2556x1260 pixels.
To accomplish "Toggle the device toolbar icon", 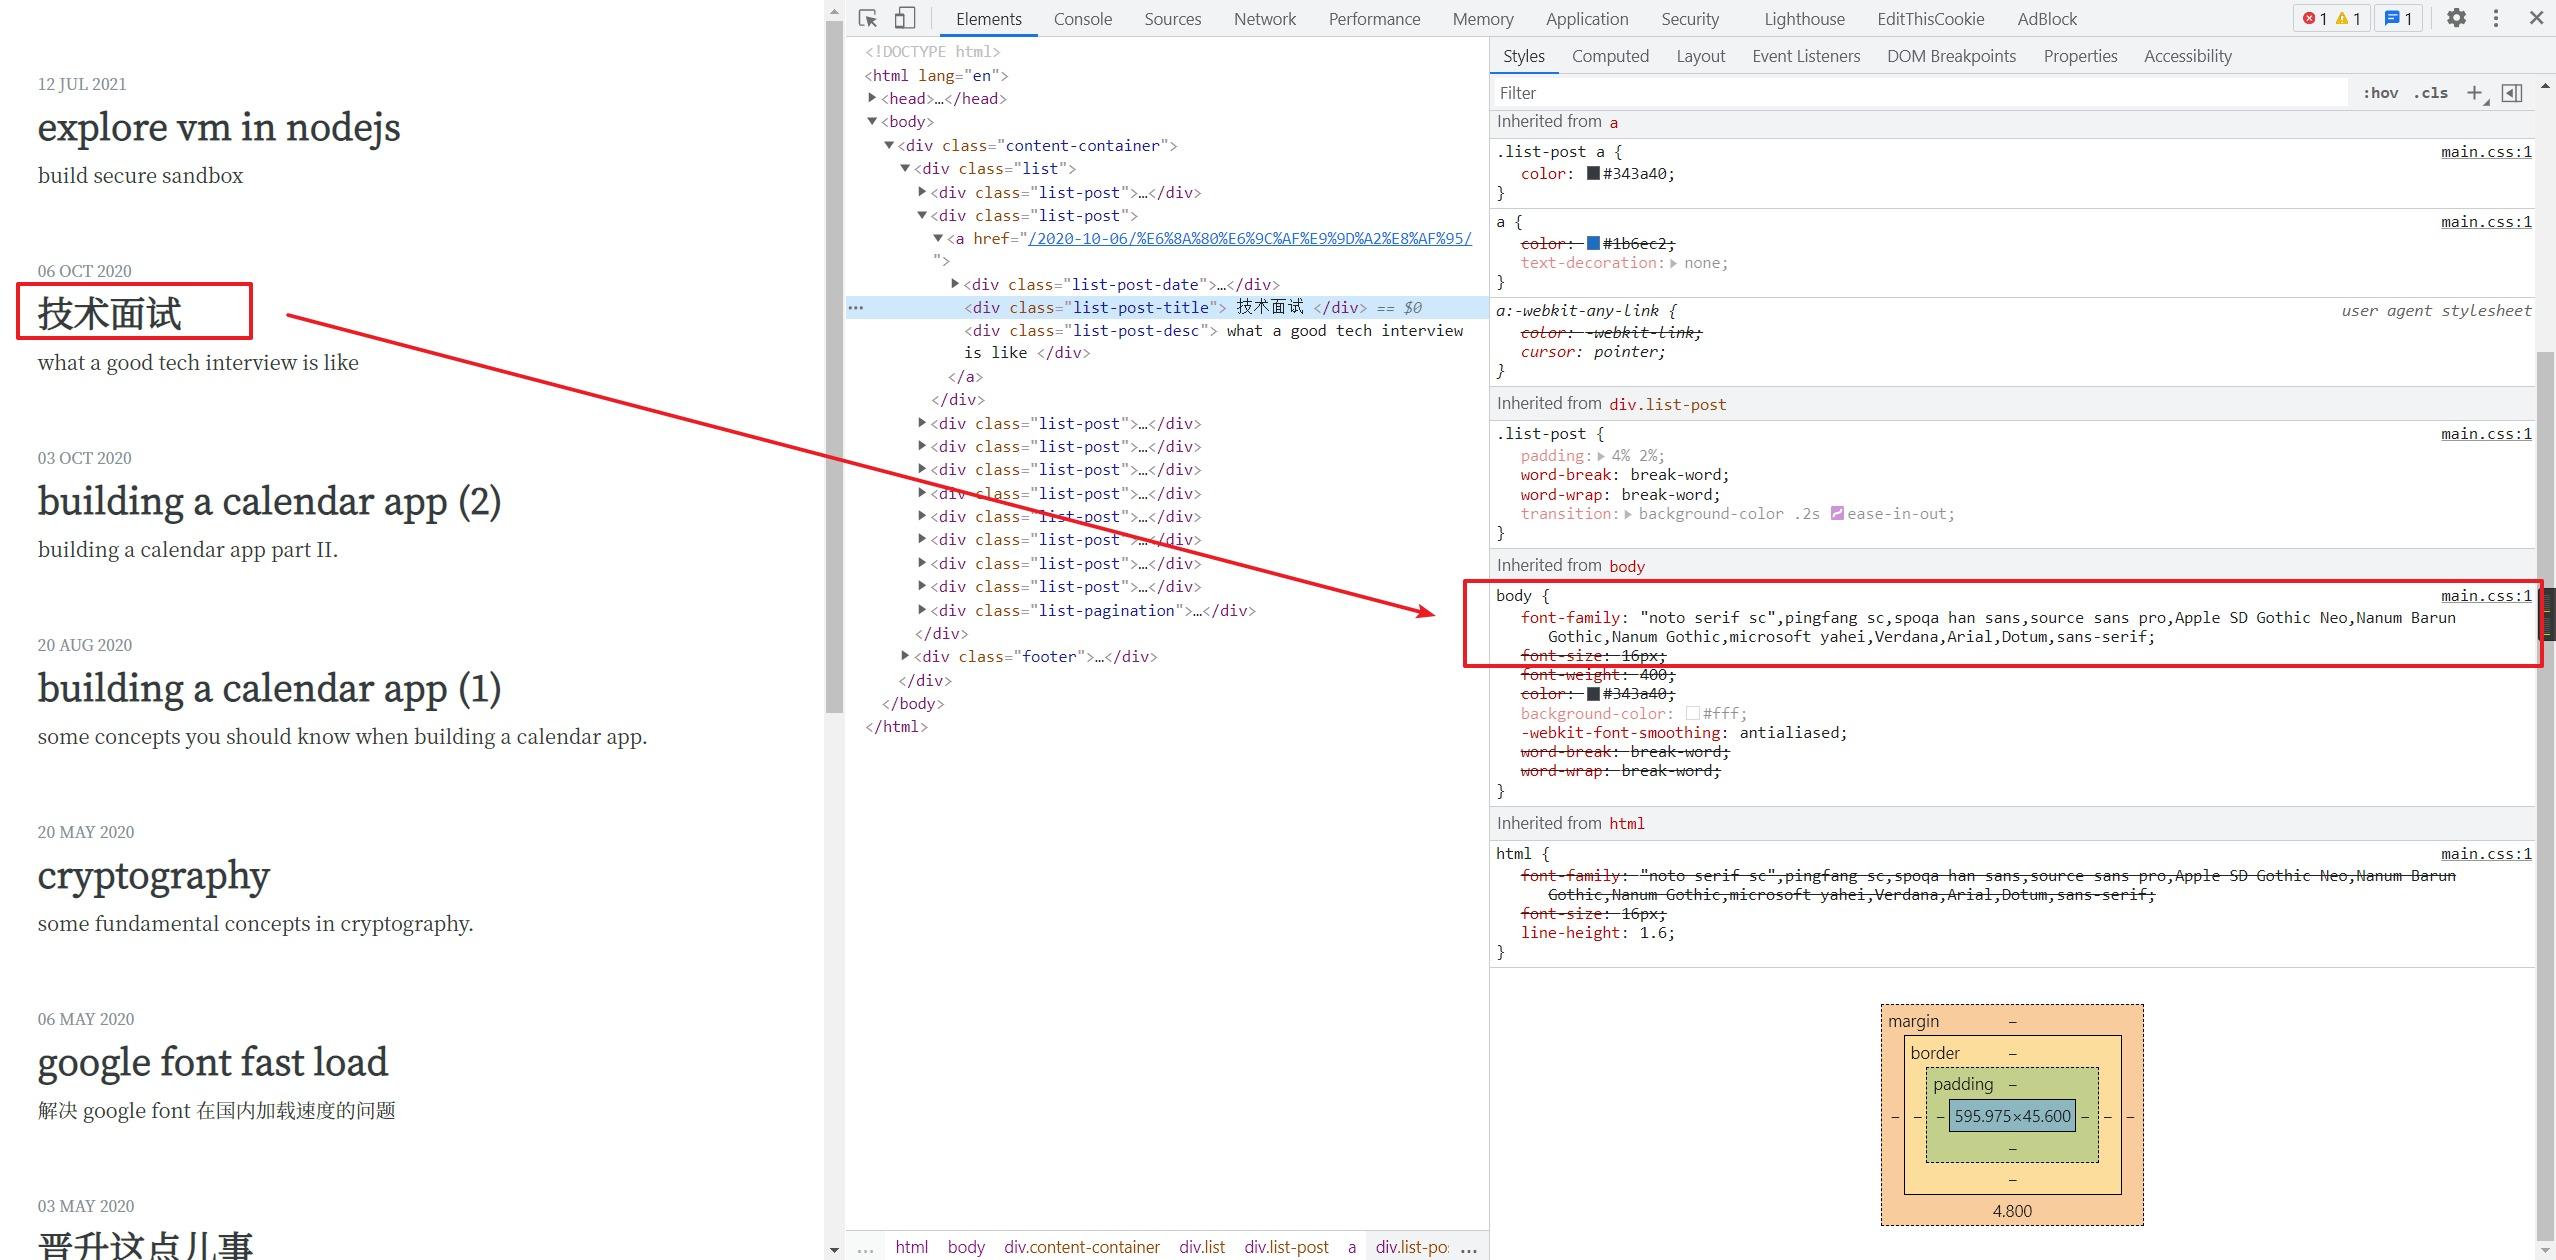I will pos(904,18).
